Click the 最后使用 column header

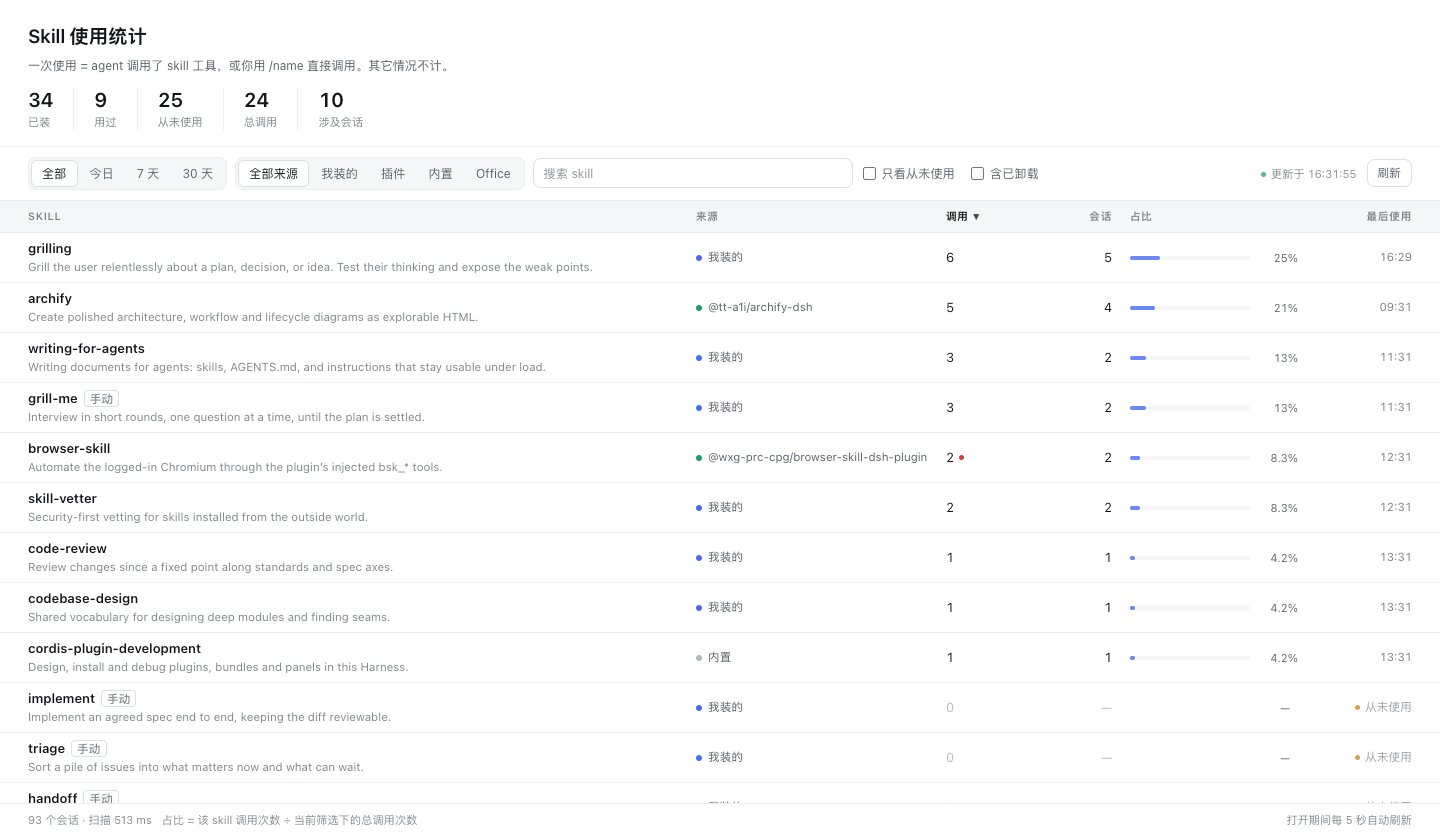tap(1389, 216)
